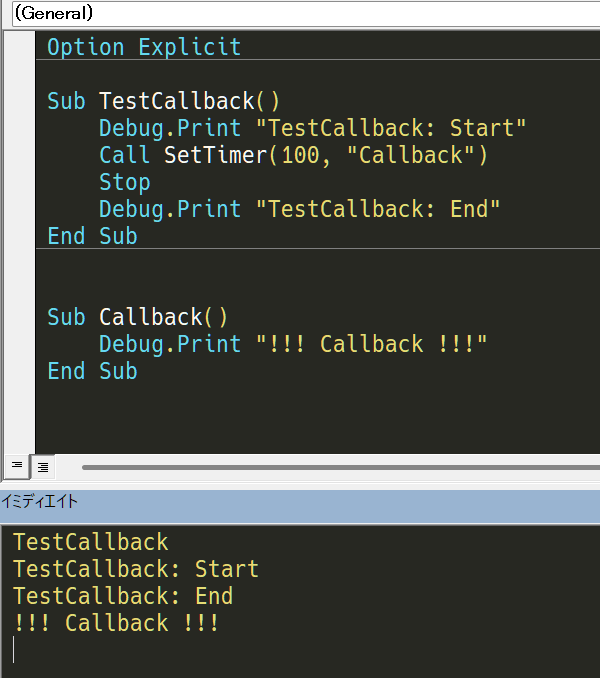Click the 'Sub Callback()' declaration
600x678 pixels.
[x=137, y=317]
